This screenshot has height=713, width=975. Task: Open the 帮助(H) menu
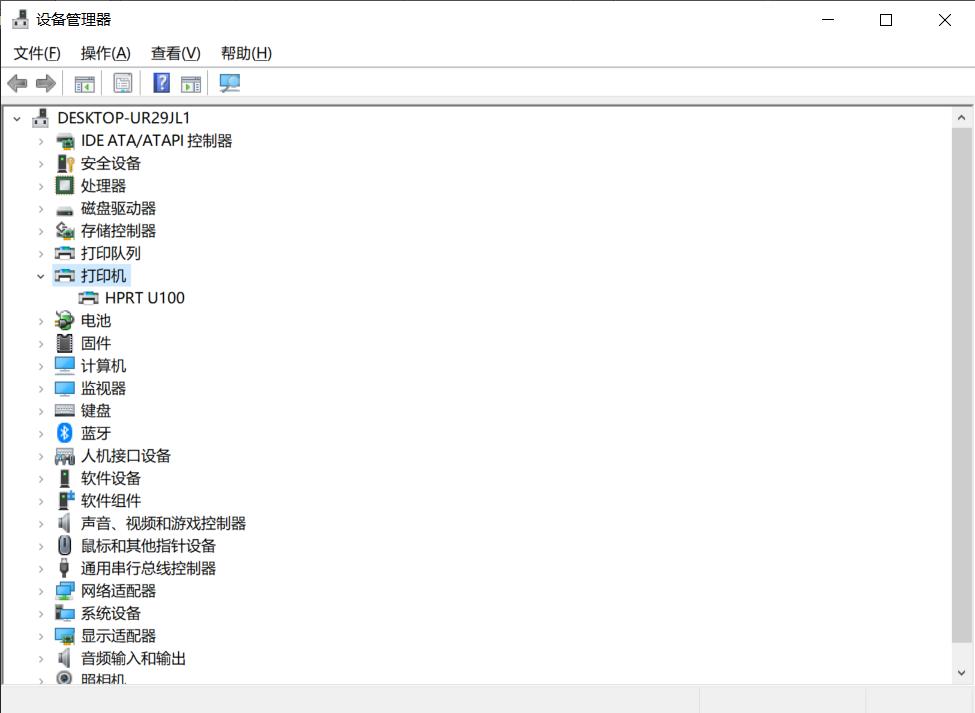pos(246,53)
